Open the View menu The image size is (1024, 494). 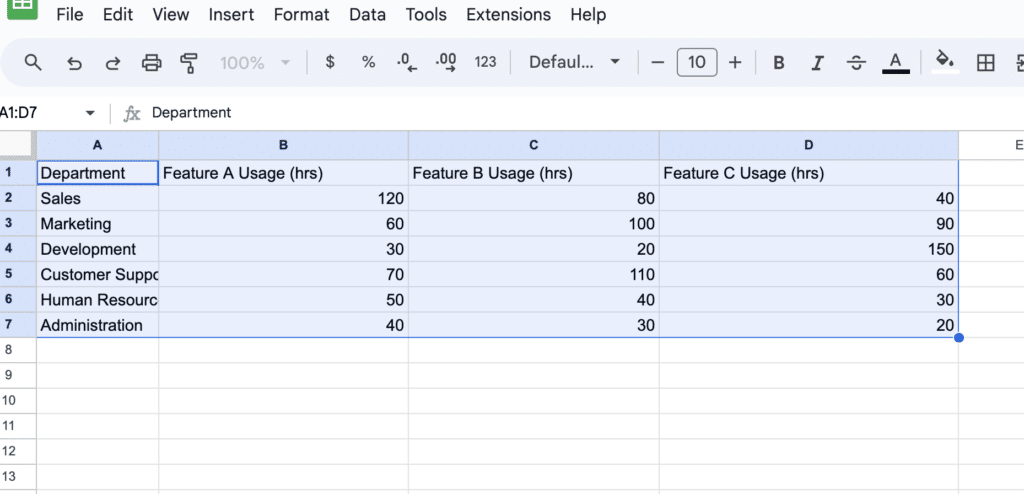171,14
